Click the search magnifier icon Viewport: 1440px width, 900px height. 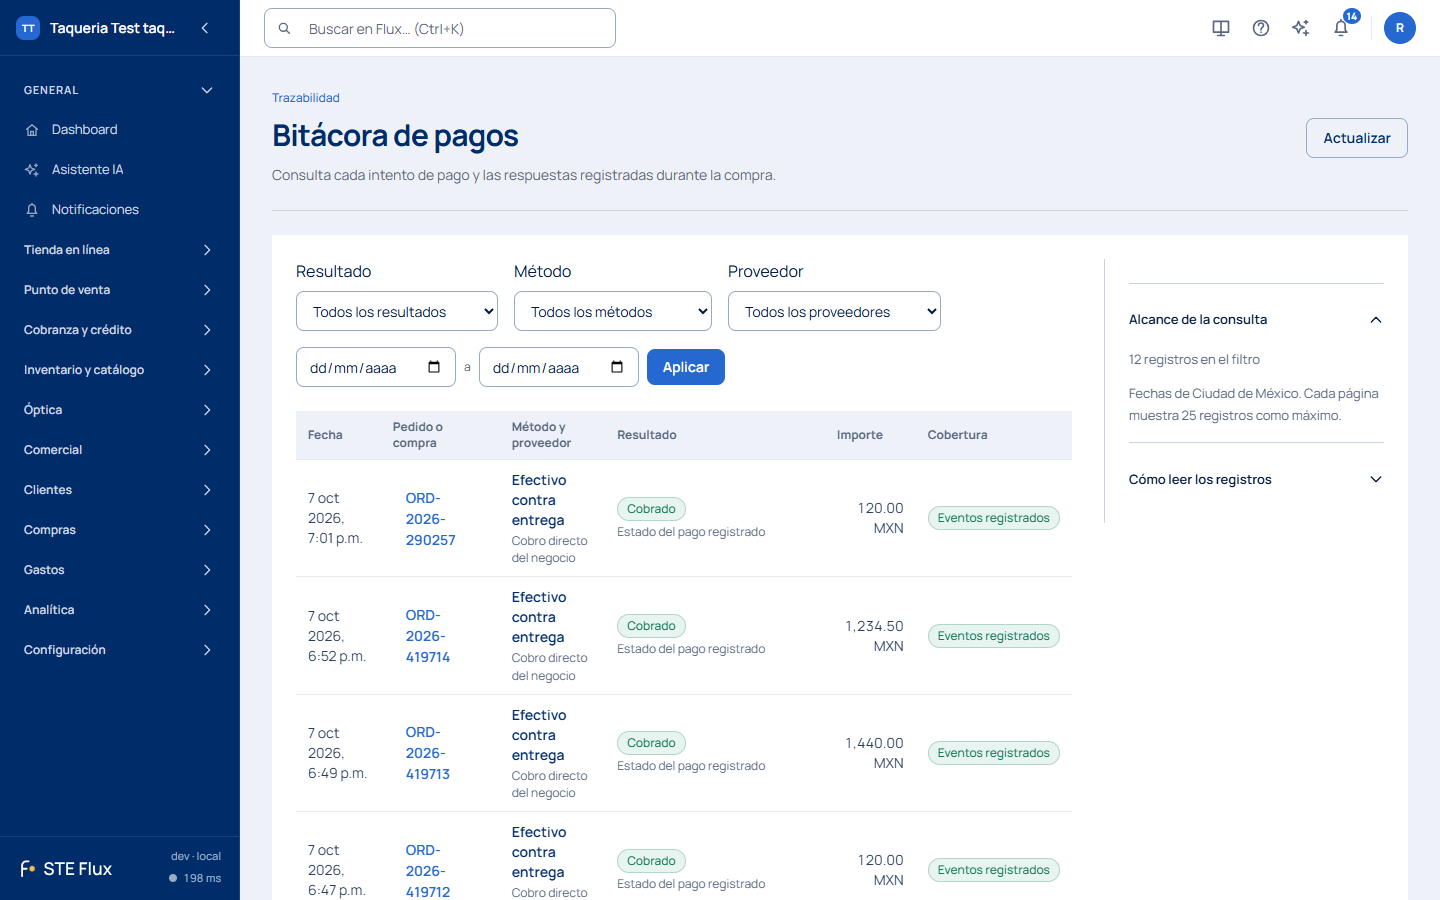284,29
